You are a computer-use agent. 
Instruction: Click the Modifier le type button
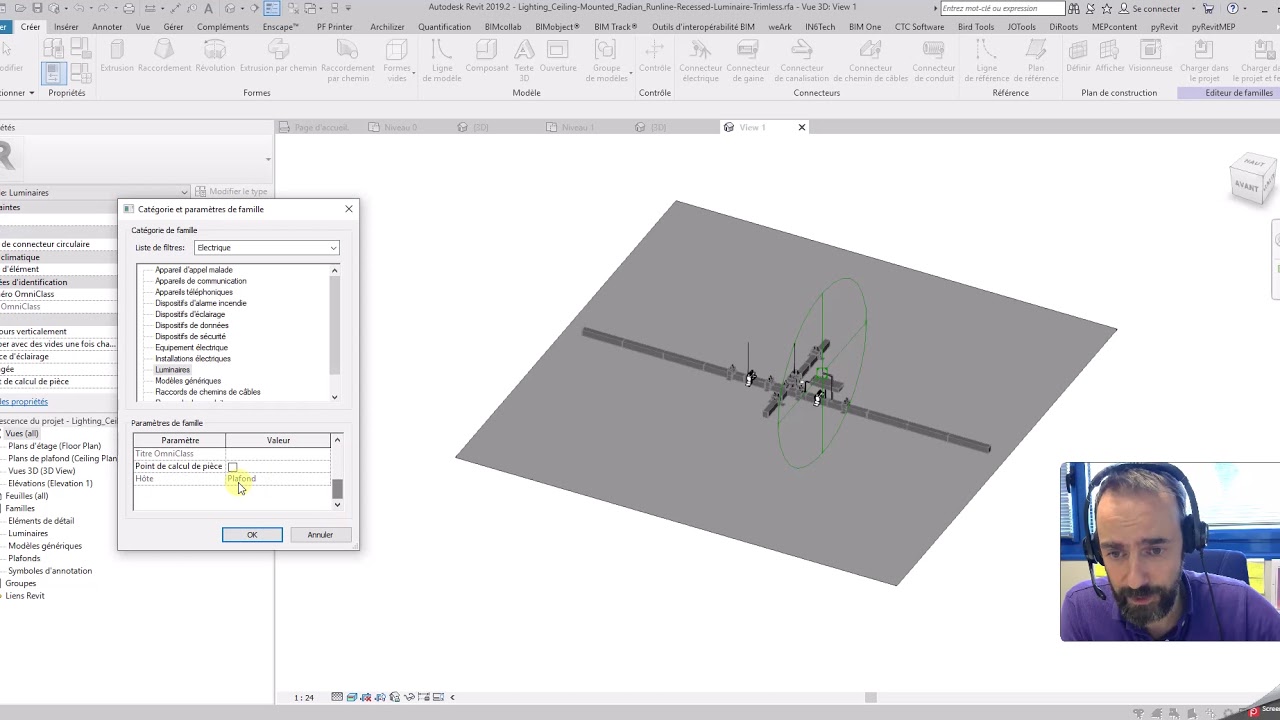[x=232, y=192]
